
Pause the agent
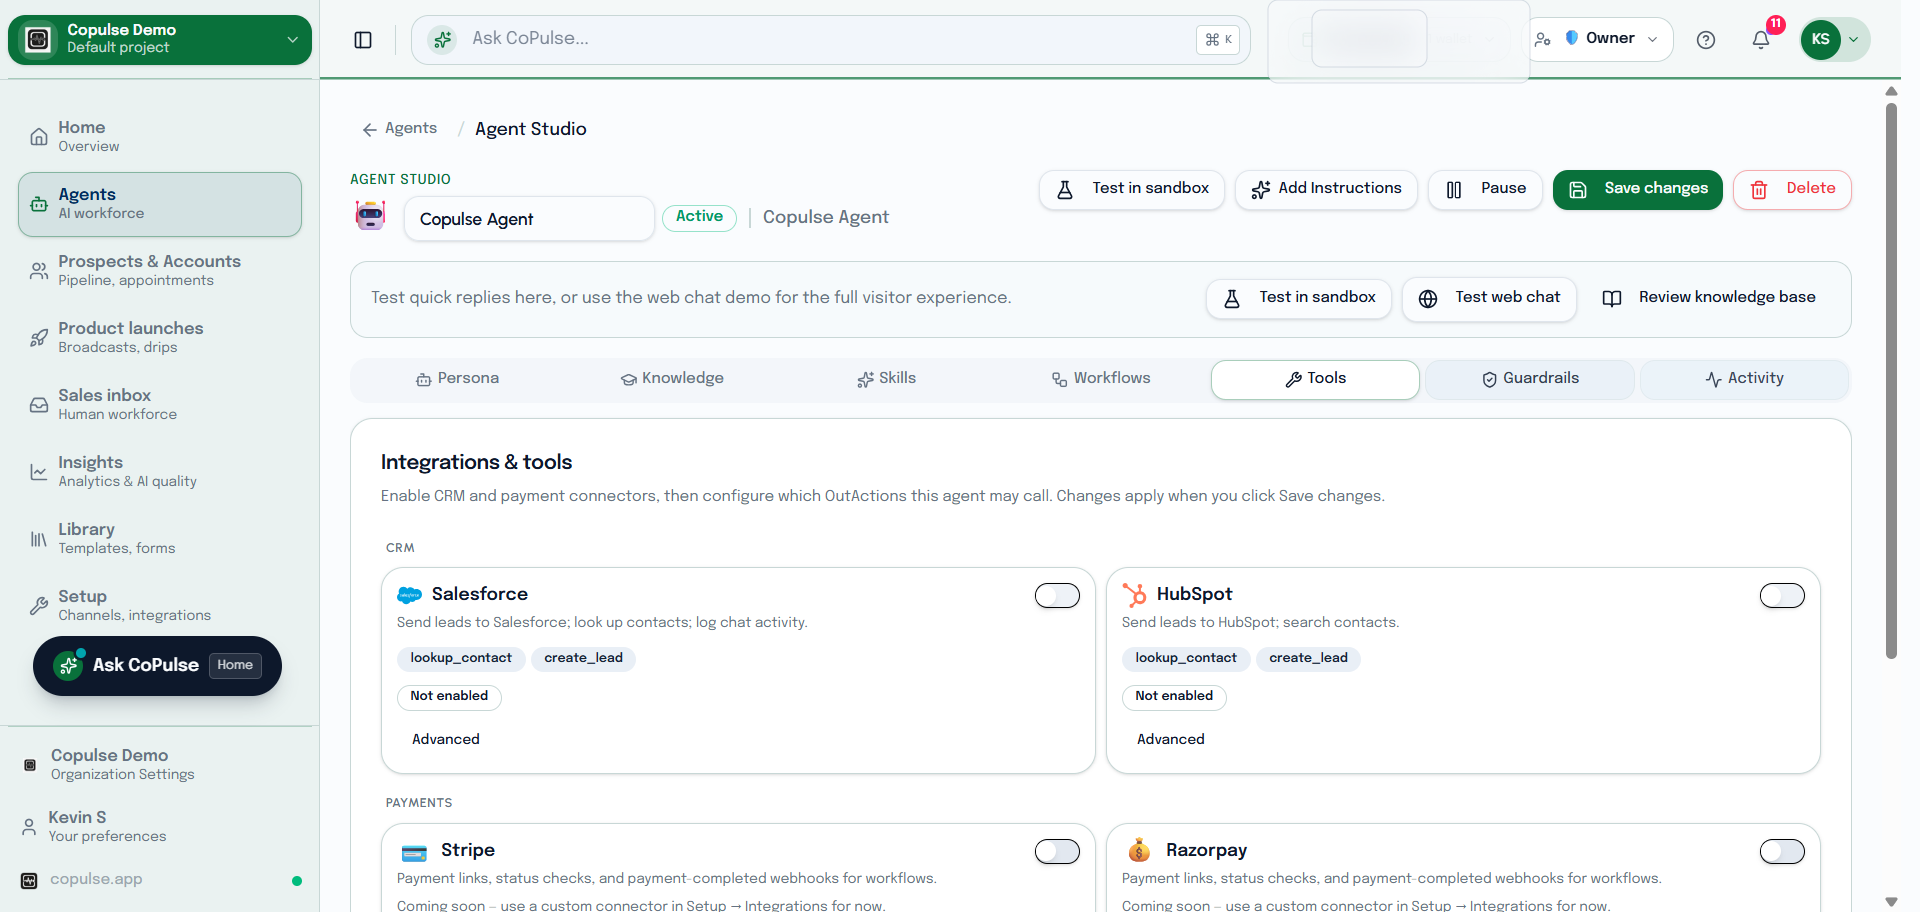[x=1485, y=189]
